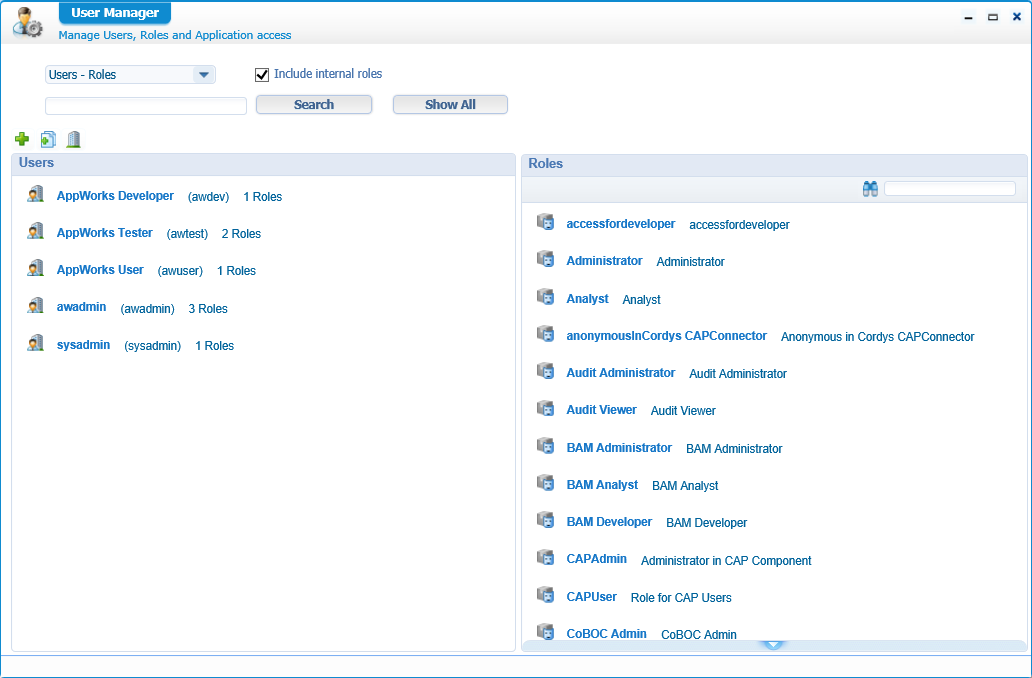Click the "(sysadmin)" username text
The width and height of the screenshot is (1032, 678).
(x=153, y=346)
